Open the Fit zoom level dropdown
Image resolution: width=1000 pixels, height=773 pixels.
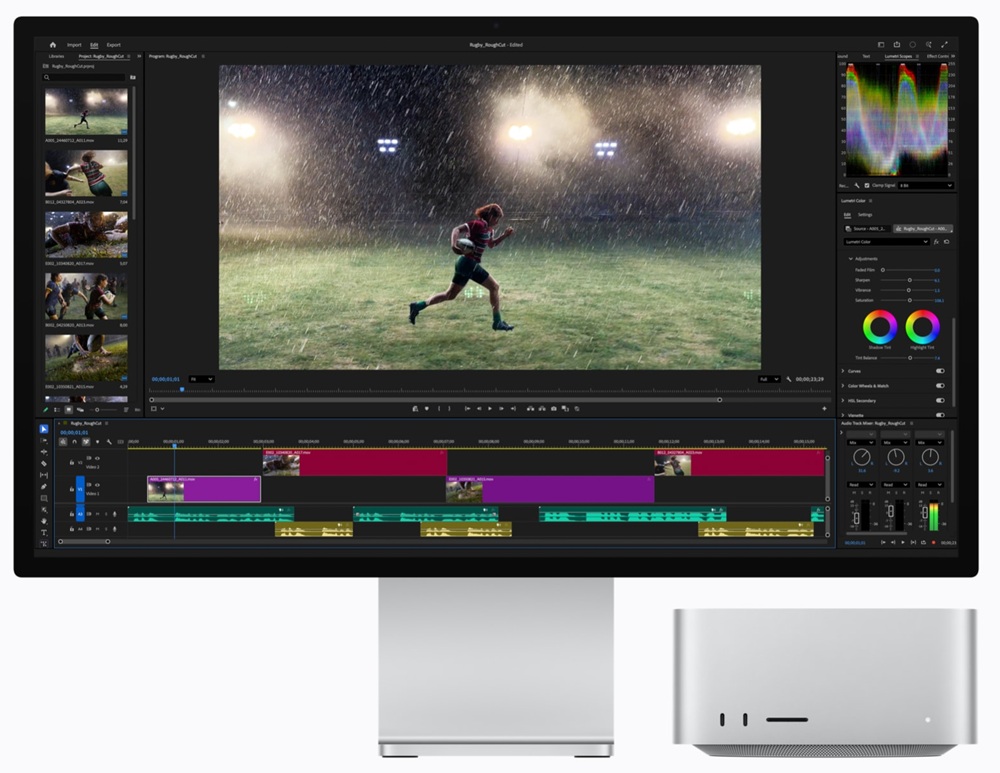point(202,379)
